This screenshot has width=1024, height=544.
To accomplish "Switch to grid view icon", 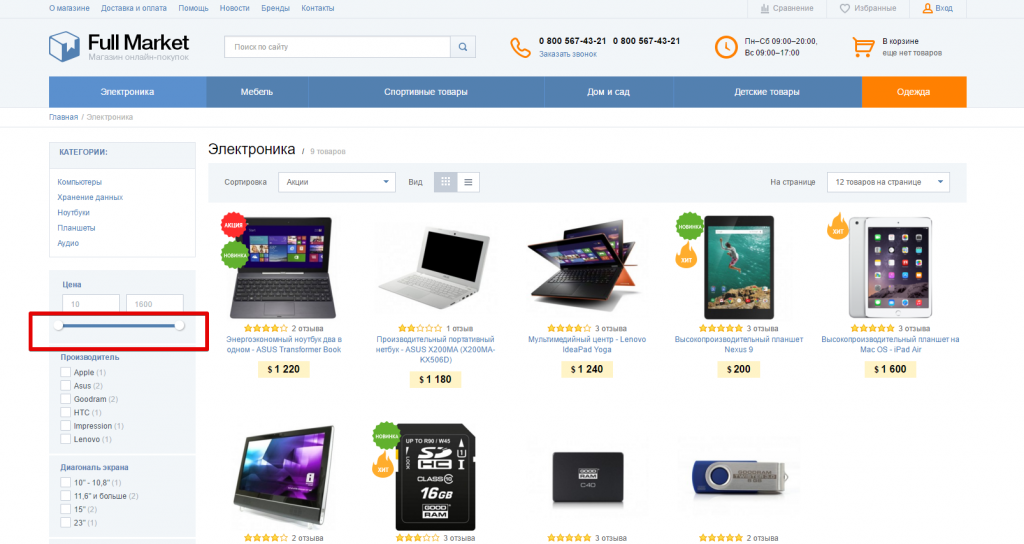I will click(x=445, y=182).
